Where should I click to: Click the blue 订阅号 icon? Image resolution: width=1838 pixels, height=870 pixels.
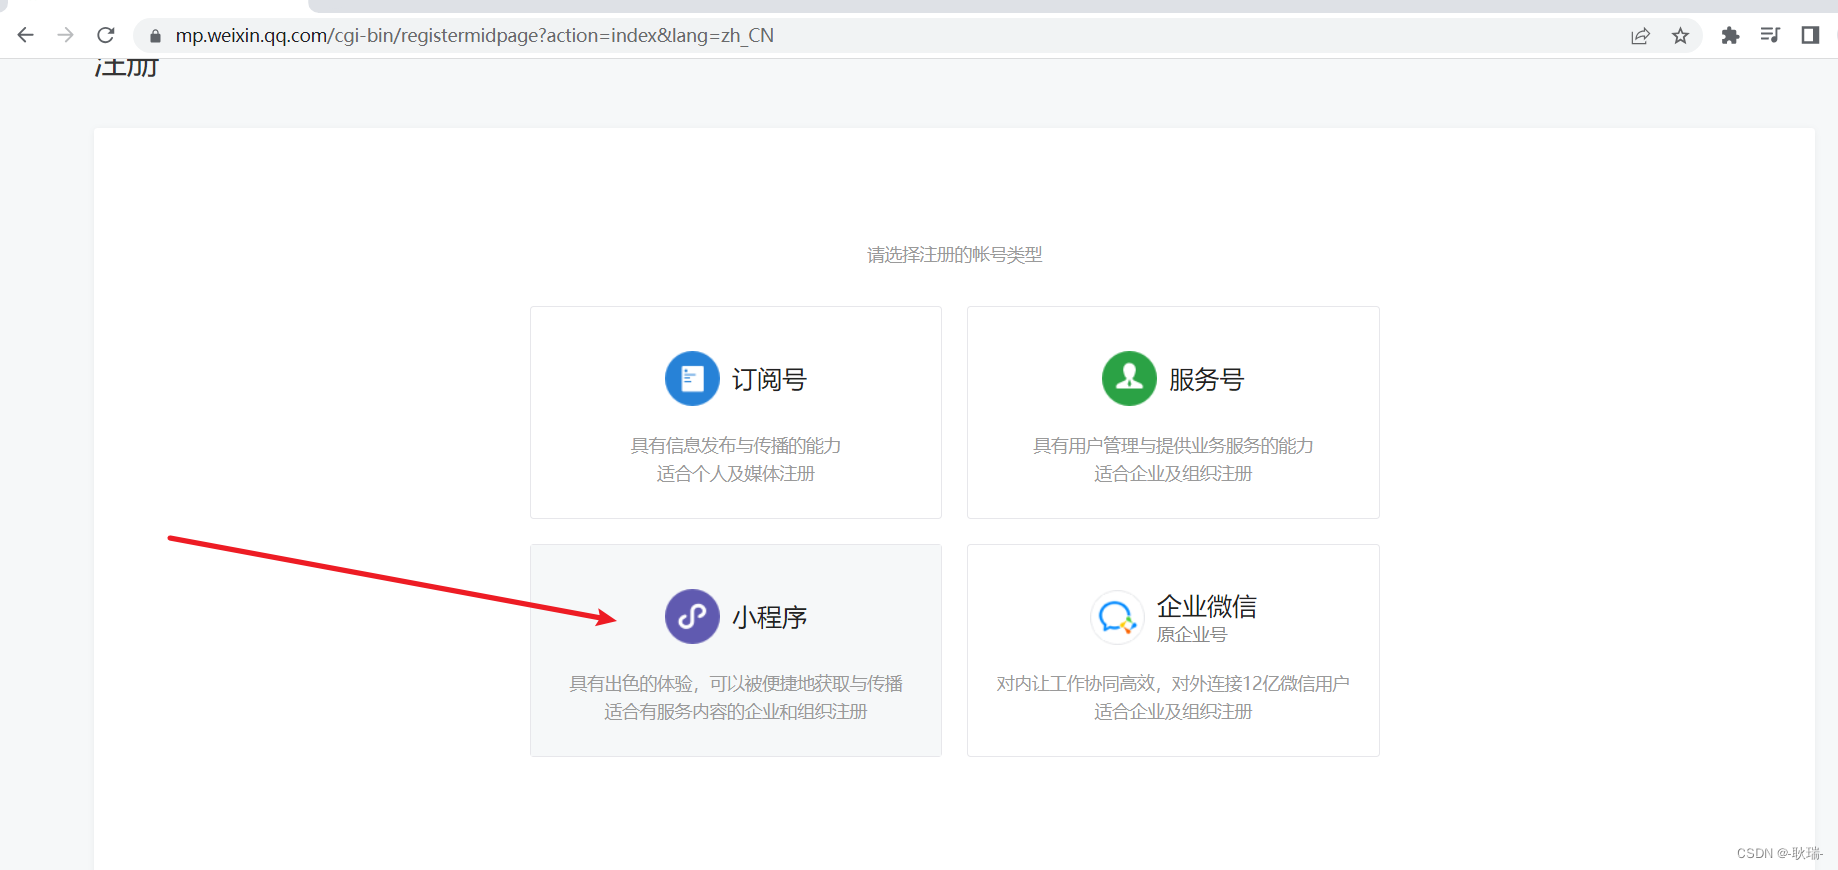(x=692, y=378)
